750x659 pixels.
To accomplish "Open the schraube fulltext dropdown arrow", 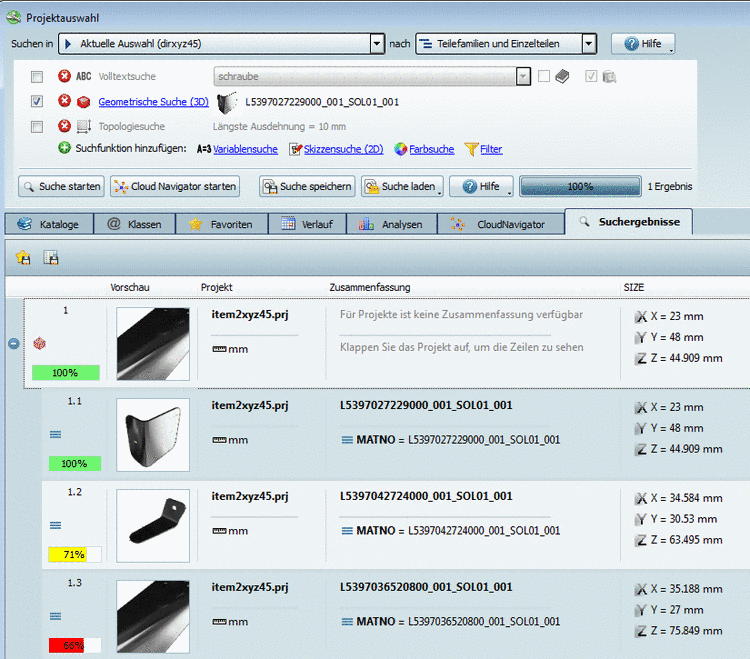I will [x=523, y=76].
